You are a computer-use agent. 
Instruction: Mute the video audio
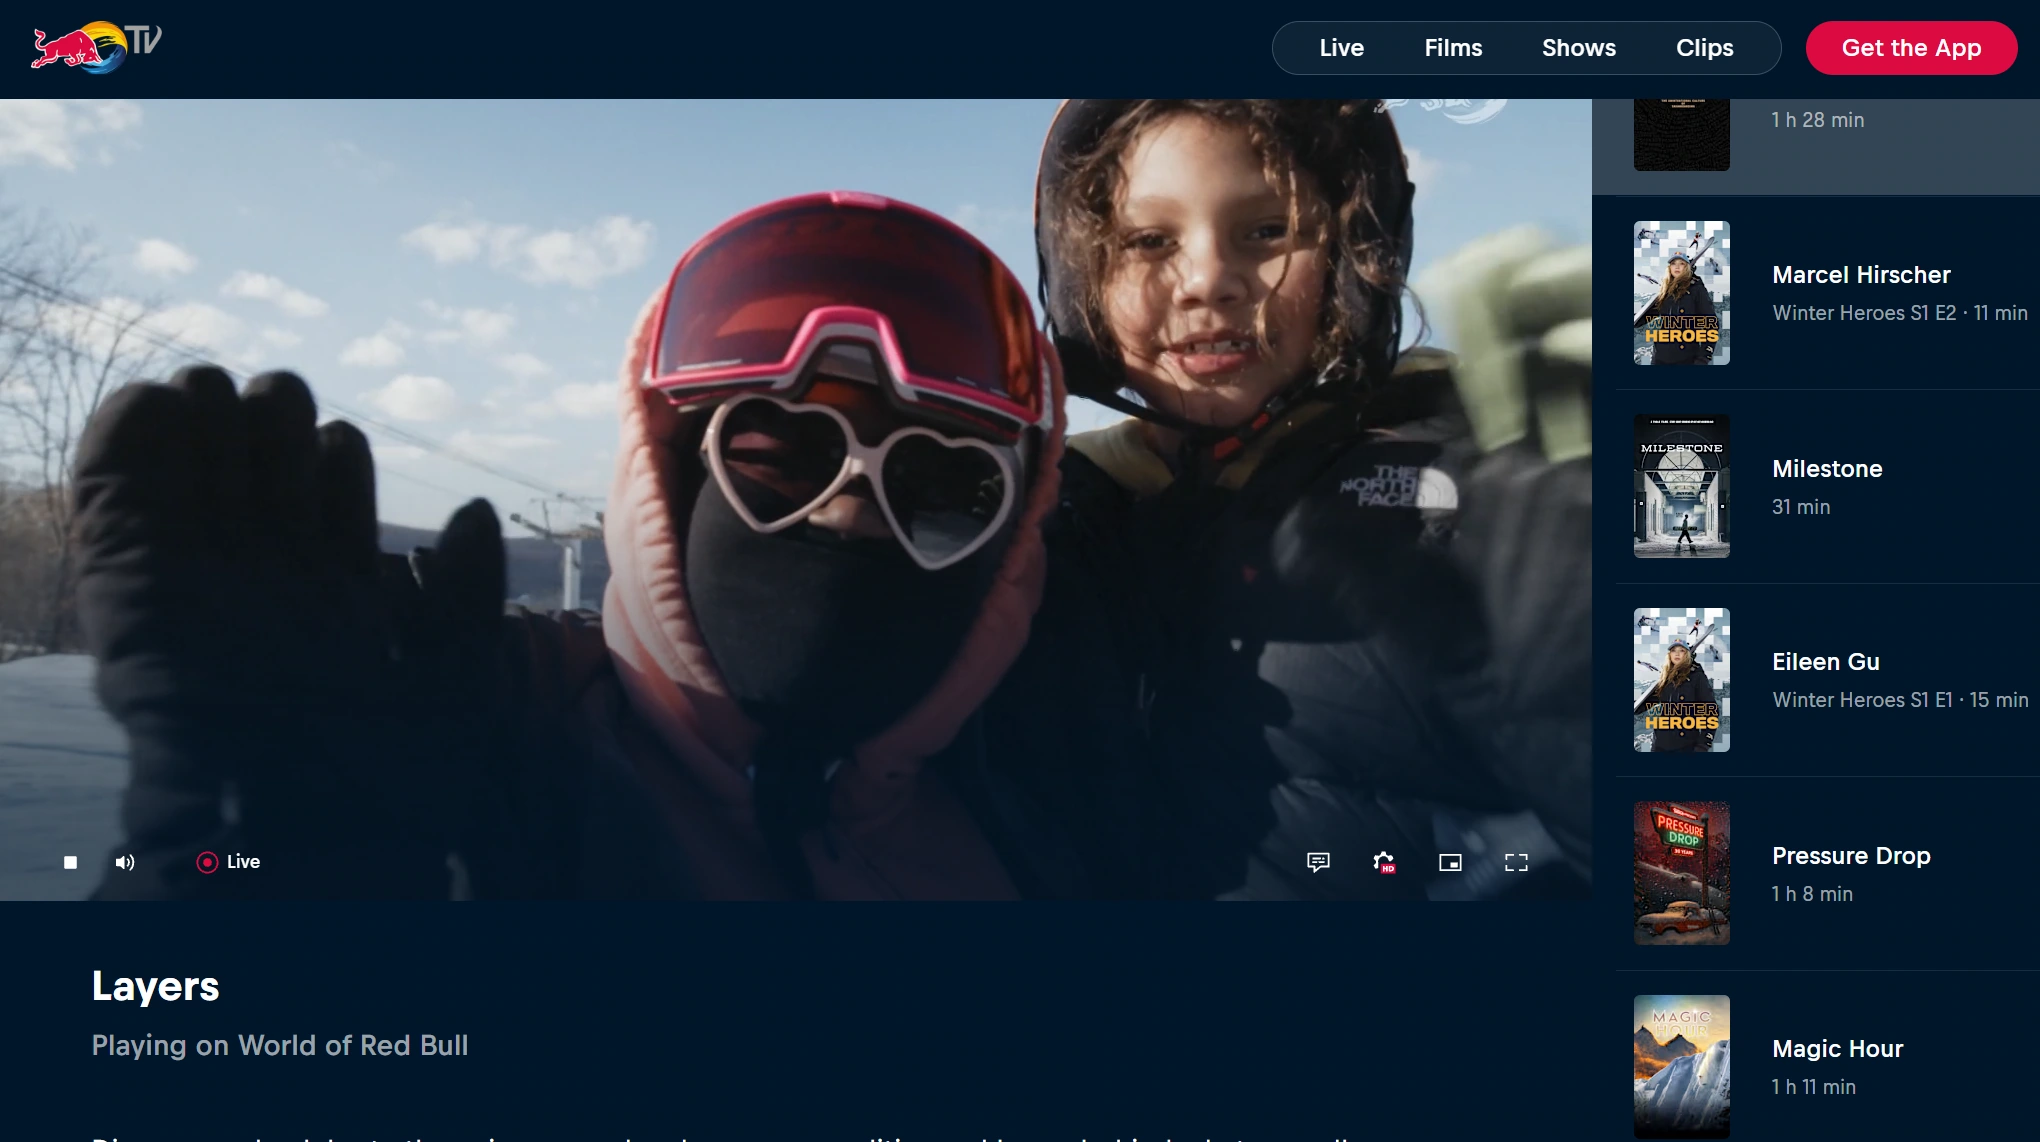tap(125, 862)
